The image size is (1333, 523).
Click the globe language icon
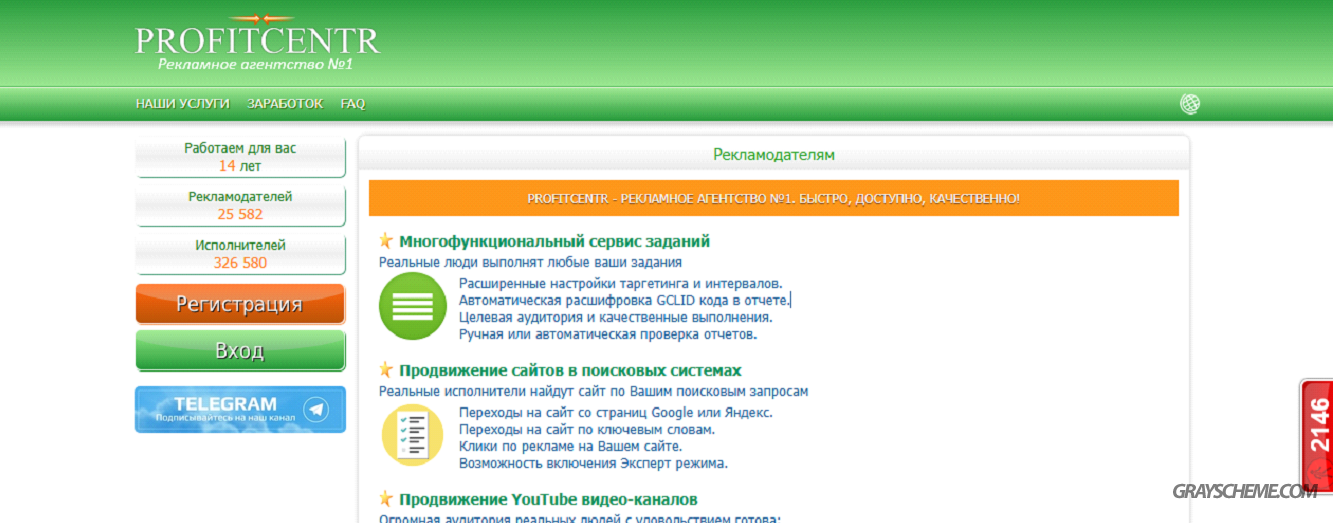coord(1190,104)
